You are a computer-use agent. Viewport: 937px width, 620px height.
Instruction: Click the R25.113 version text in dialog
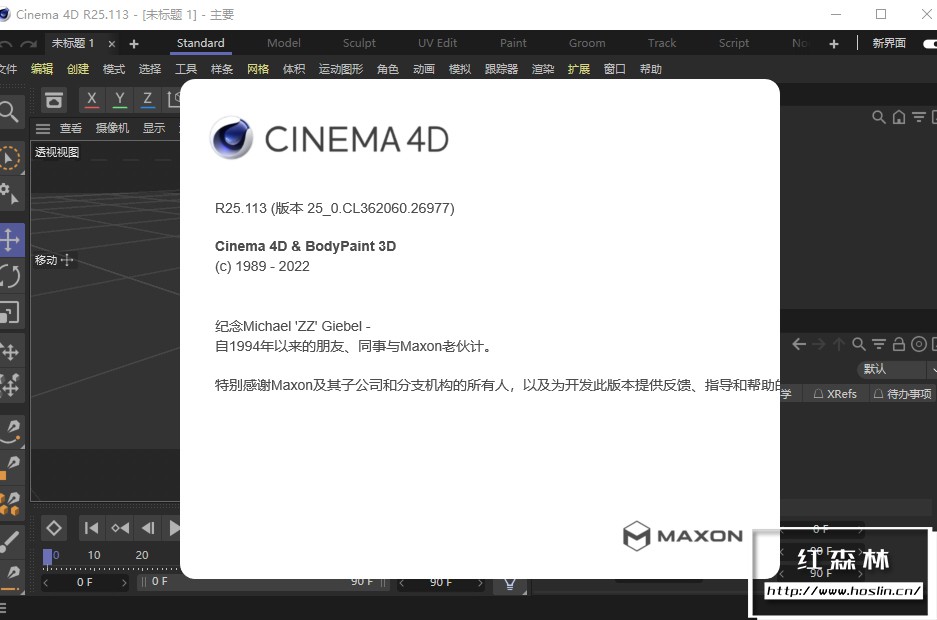[x=335, y=208]
